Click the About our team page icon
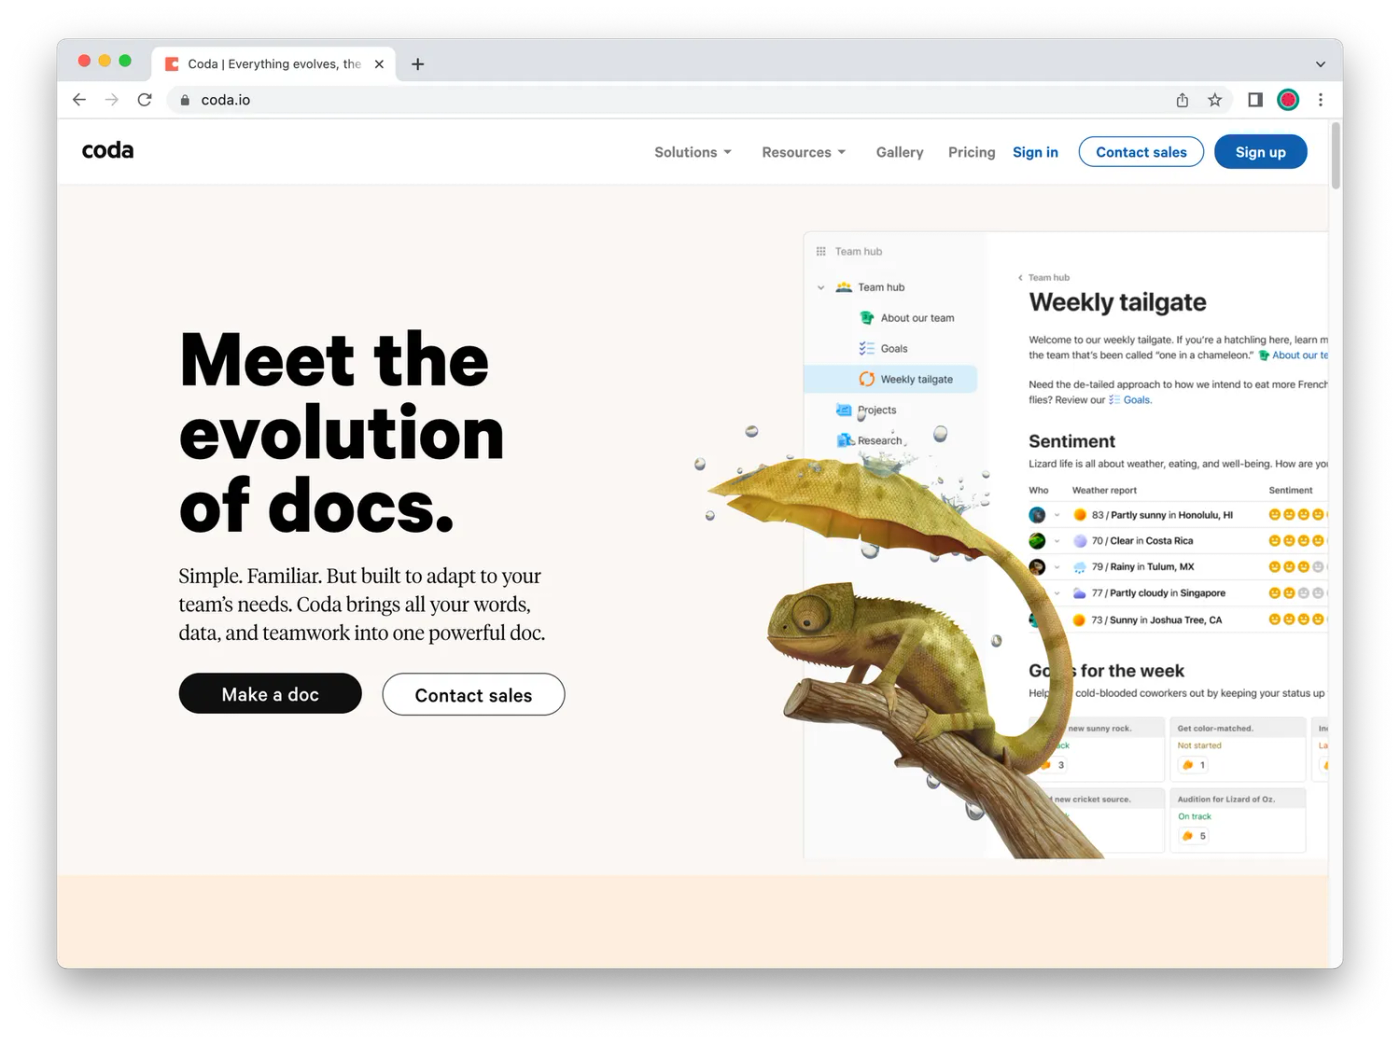The width and height of the screenshot is (1400, 1044). [x=866, y=317]
